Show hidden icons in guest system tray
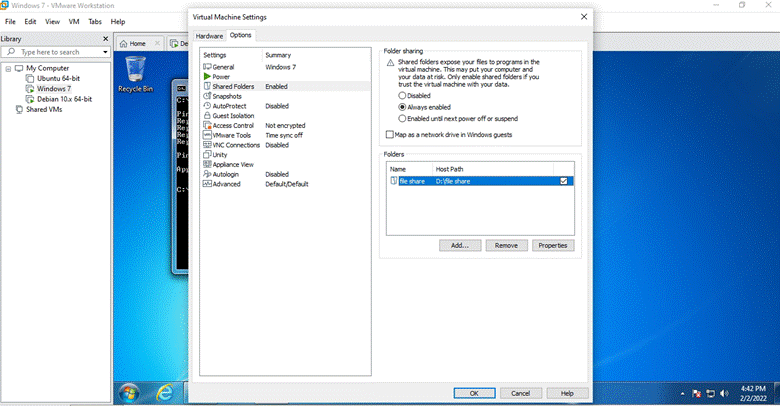Screen dimensions: 780x406 pos(682,394)
